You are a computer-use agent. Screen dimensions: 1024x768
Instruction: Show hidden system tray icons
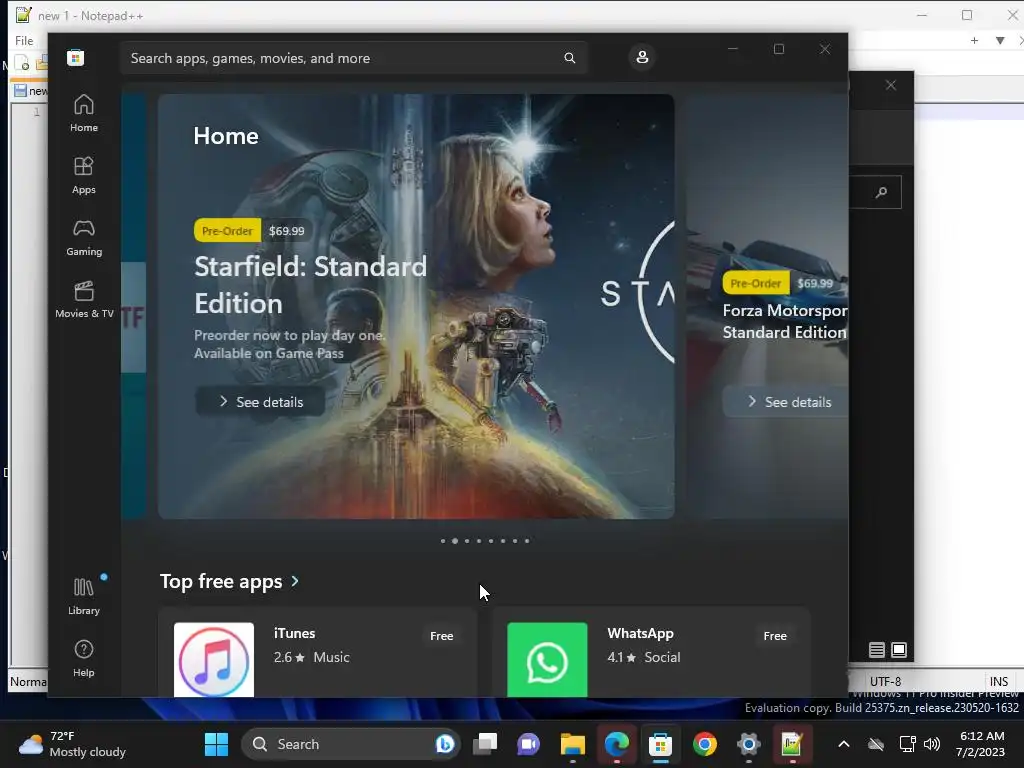844,744
